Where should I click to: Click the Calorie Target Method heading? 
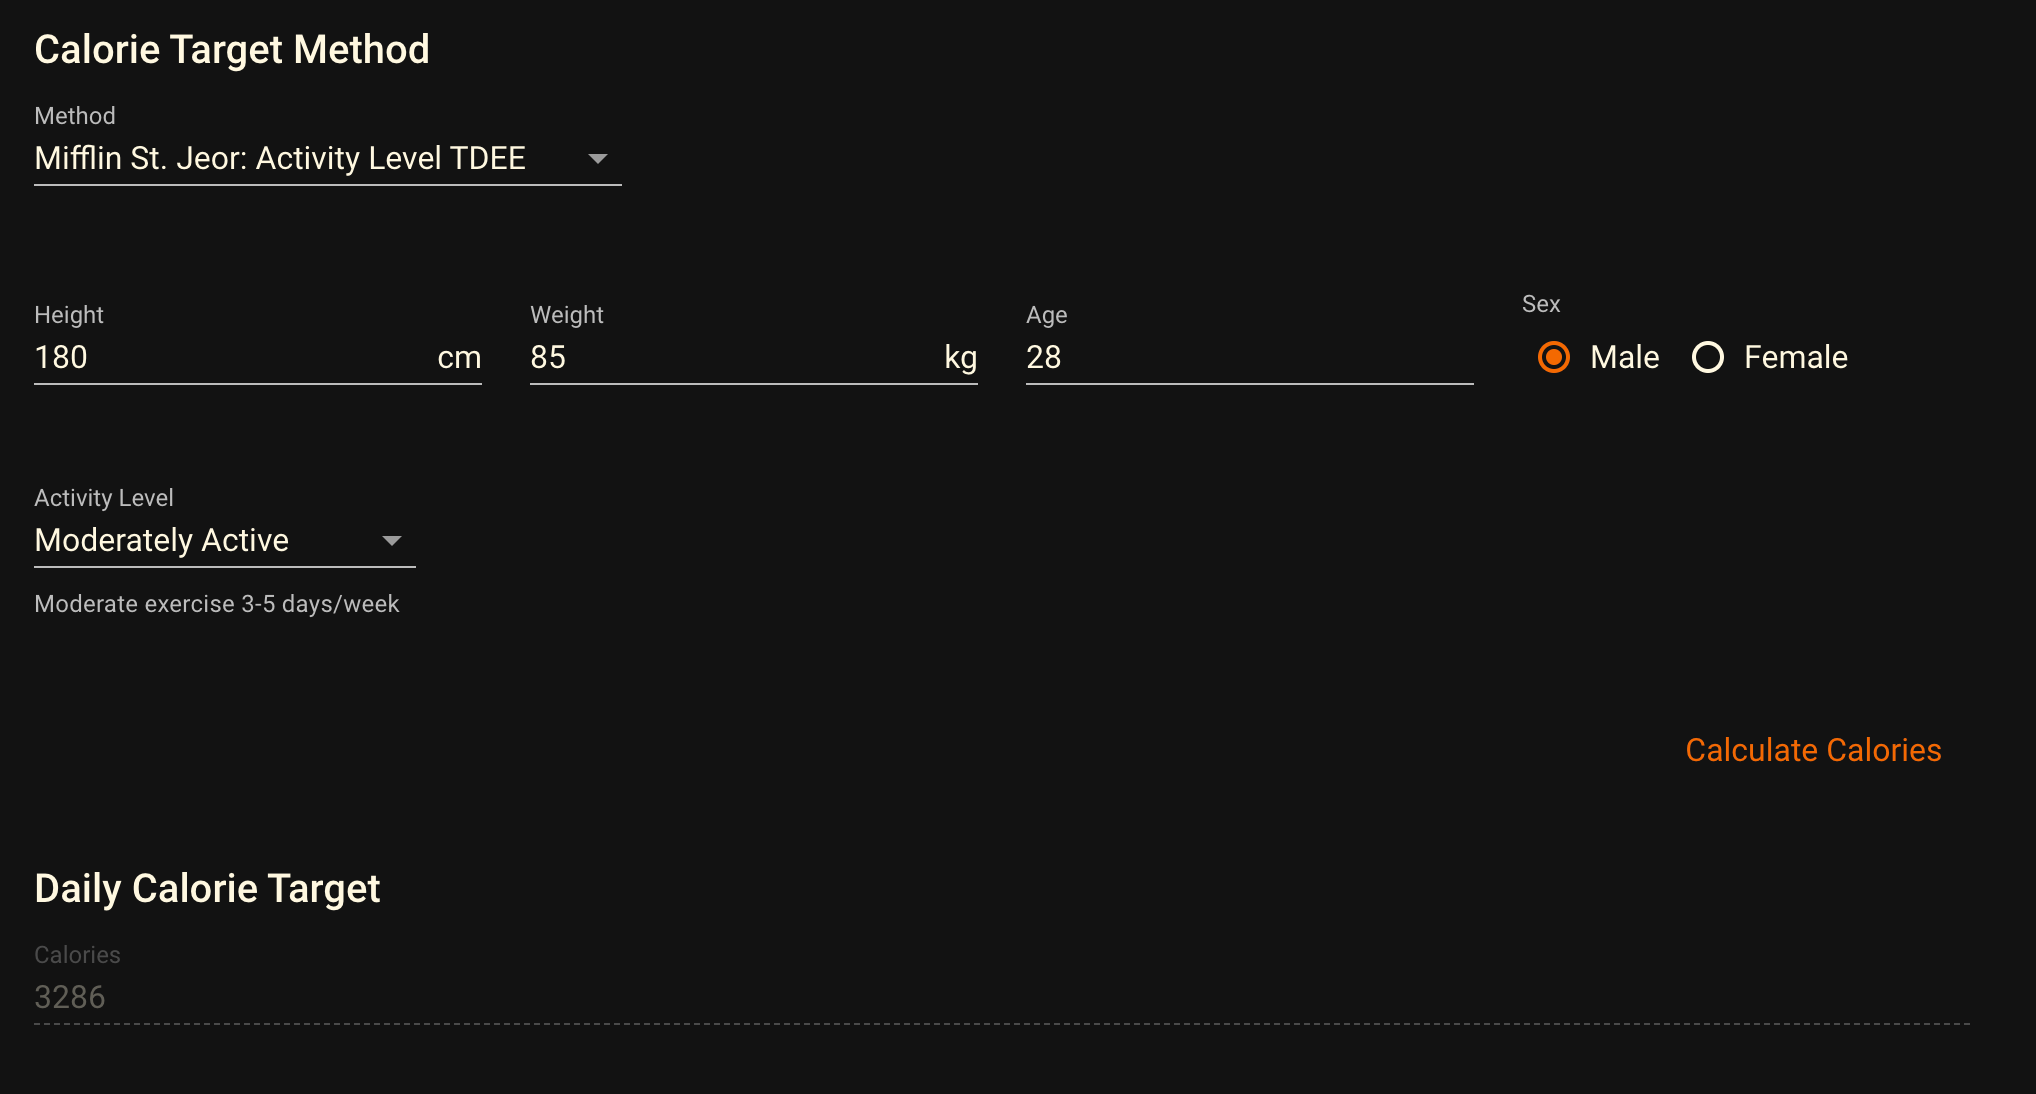(232, 50)
